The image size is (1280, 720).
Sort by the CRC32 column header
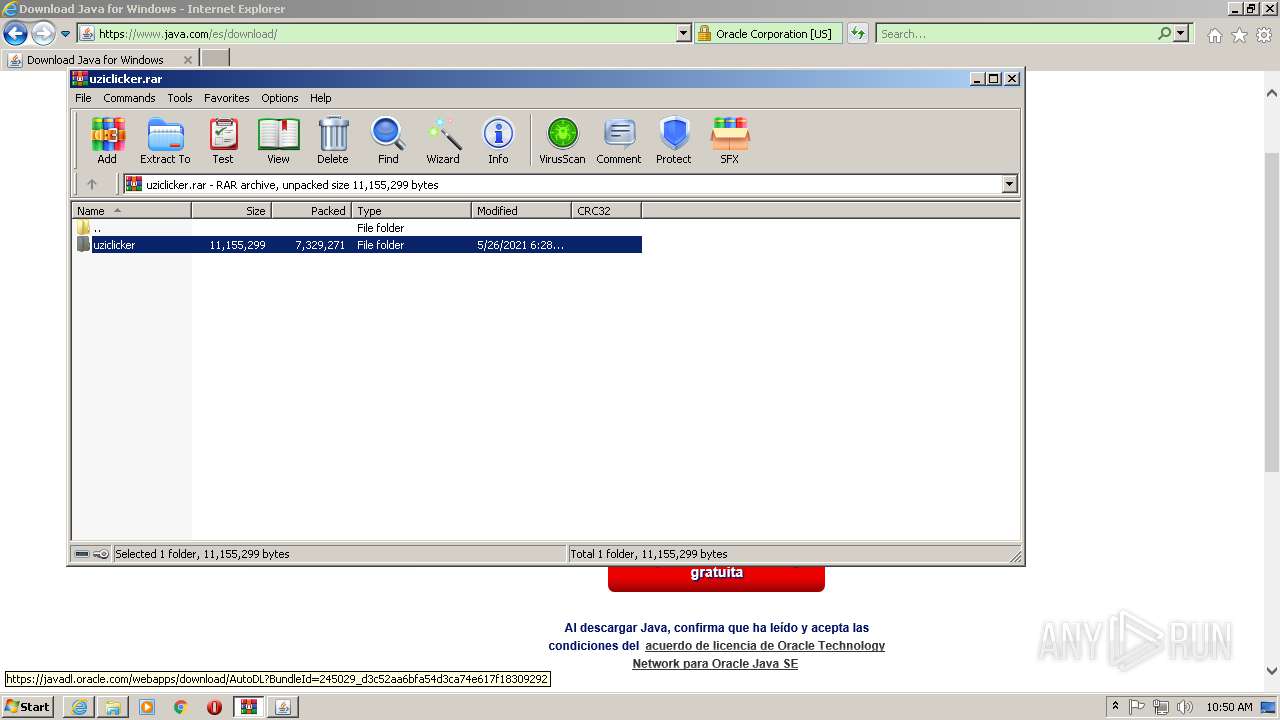pos(607,211)
